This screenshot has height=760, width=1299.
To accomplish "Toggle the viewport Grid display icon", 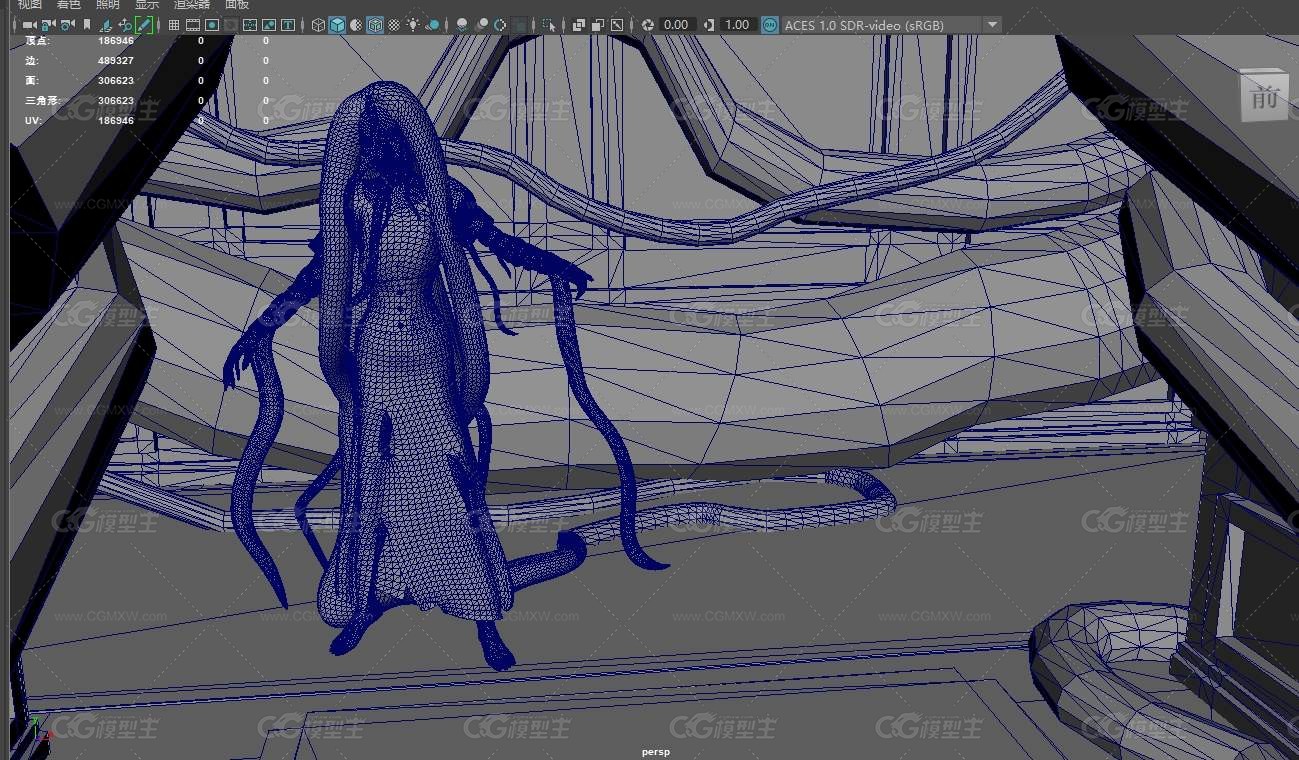I will (x=174, y=25).
